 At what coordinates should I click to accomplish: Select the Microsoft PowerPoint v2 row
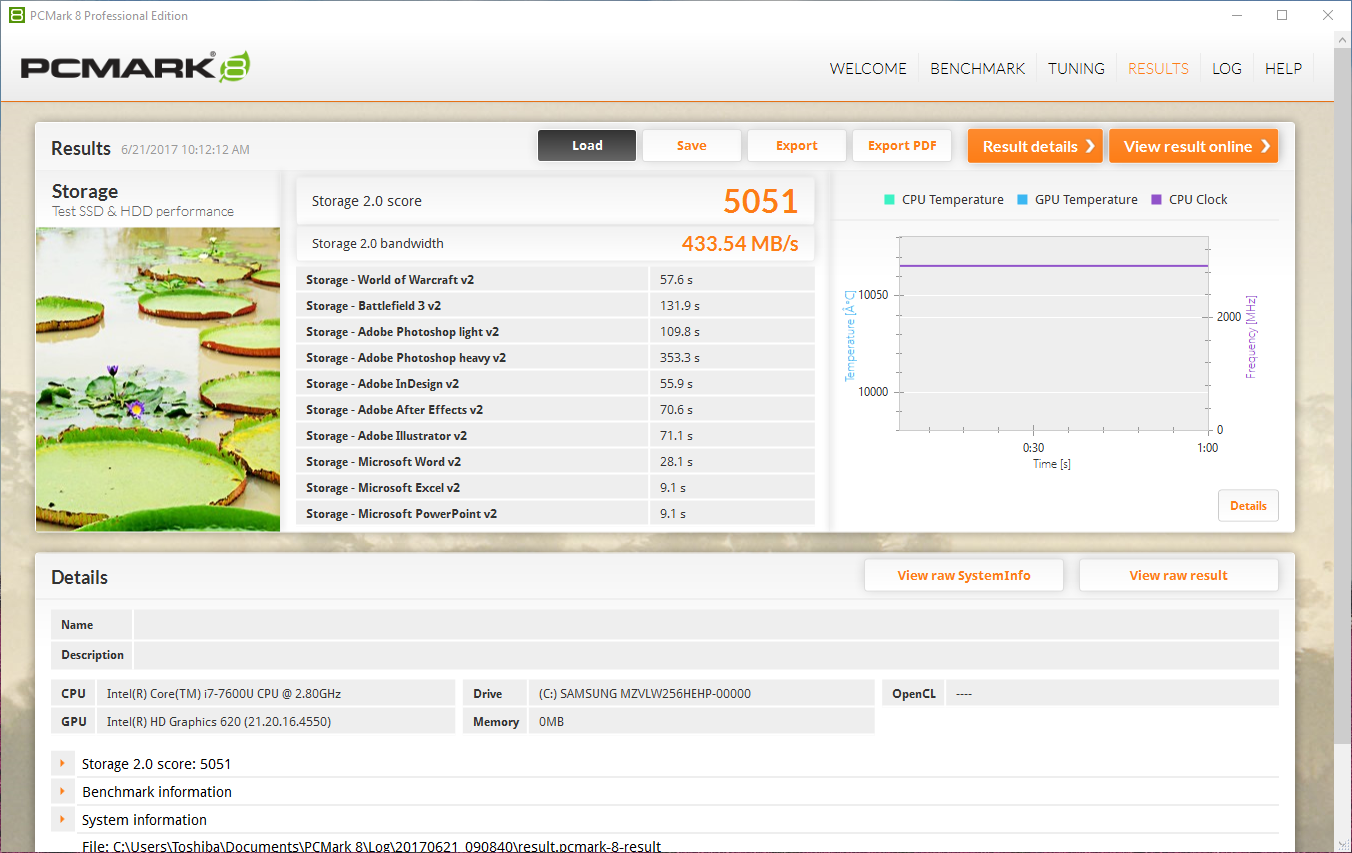pyautogui.click(x=555, y=514)
